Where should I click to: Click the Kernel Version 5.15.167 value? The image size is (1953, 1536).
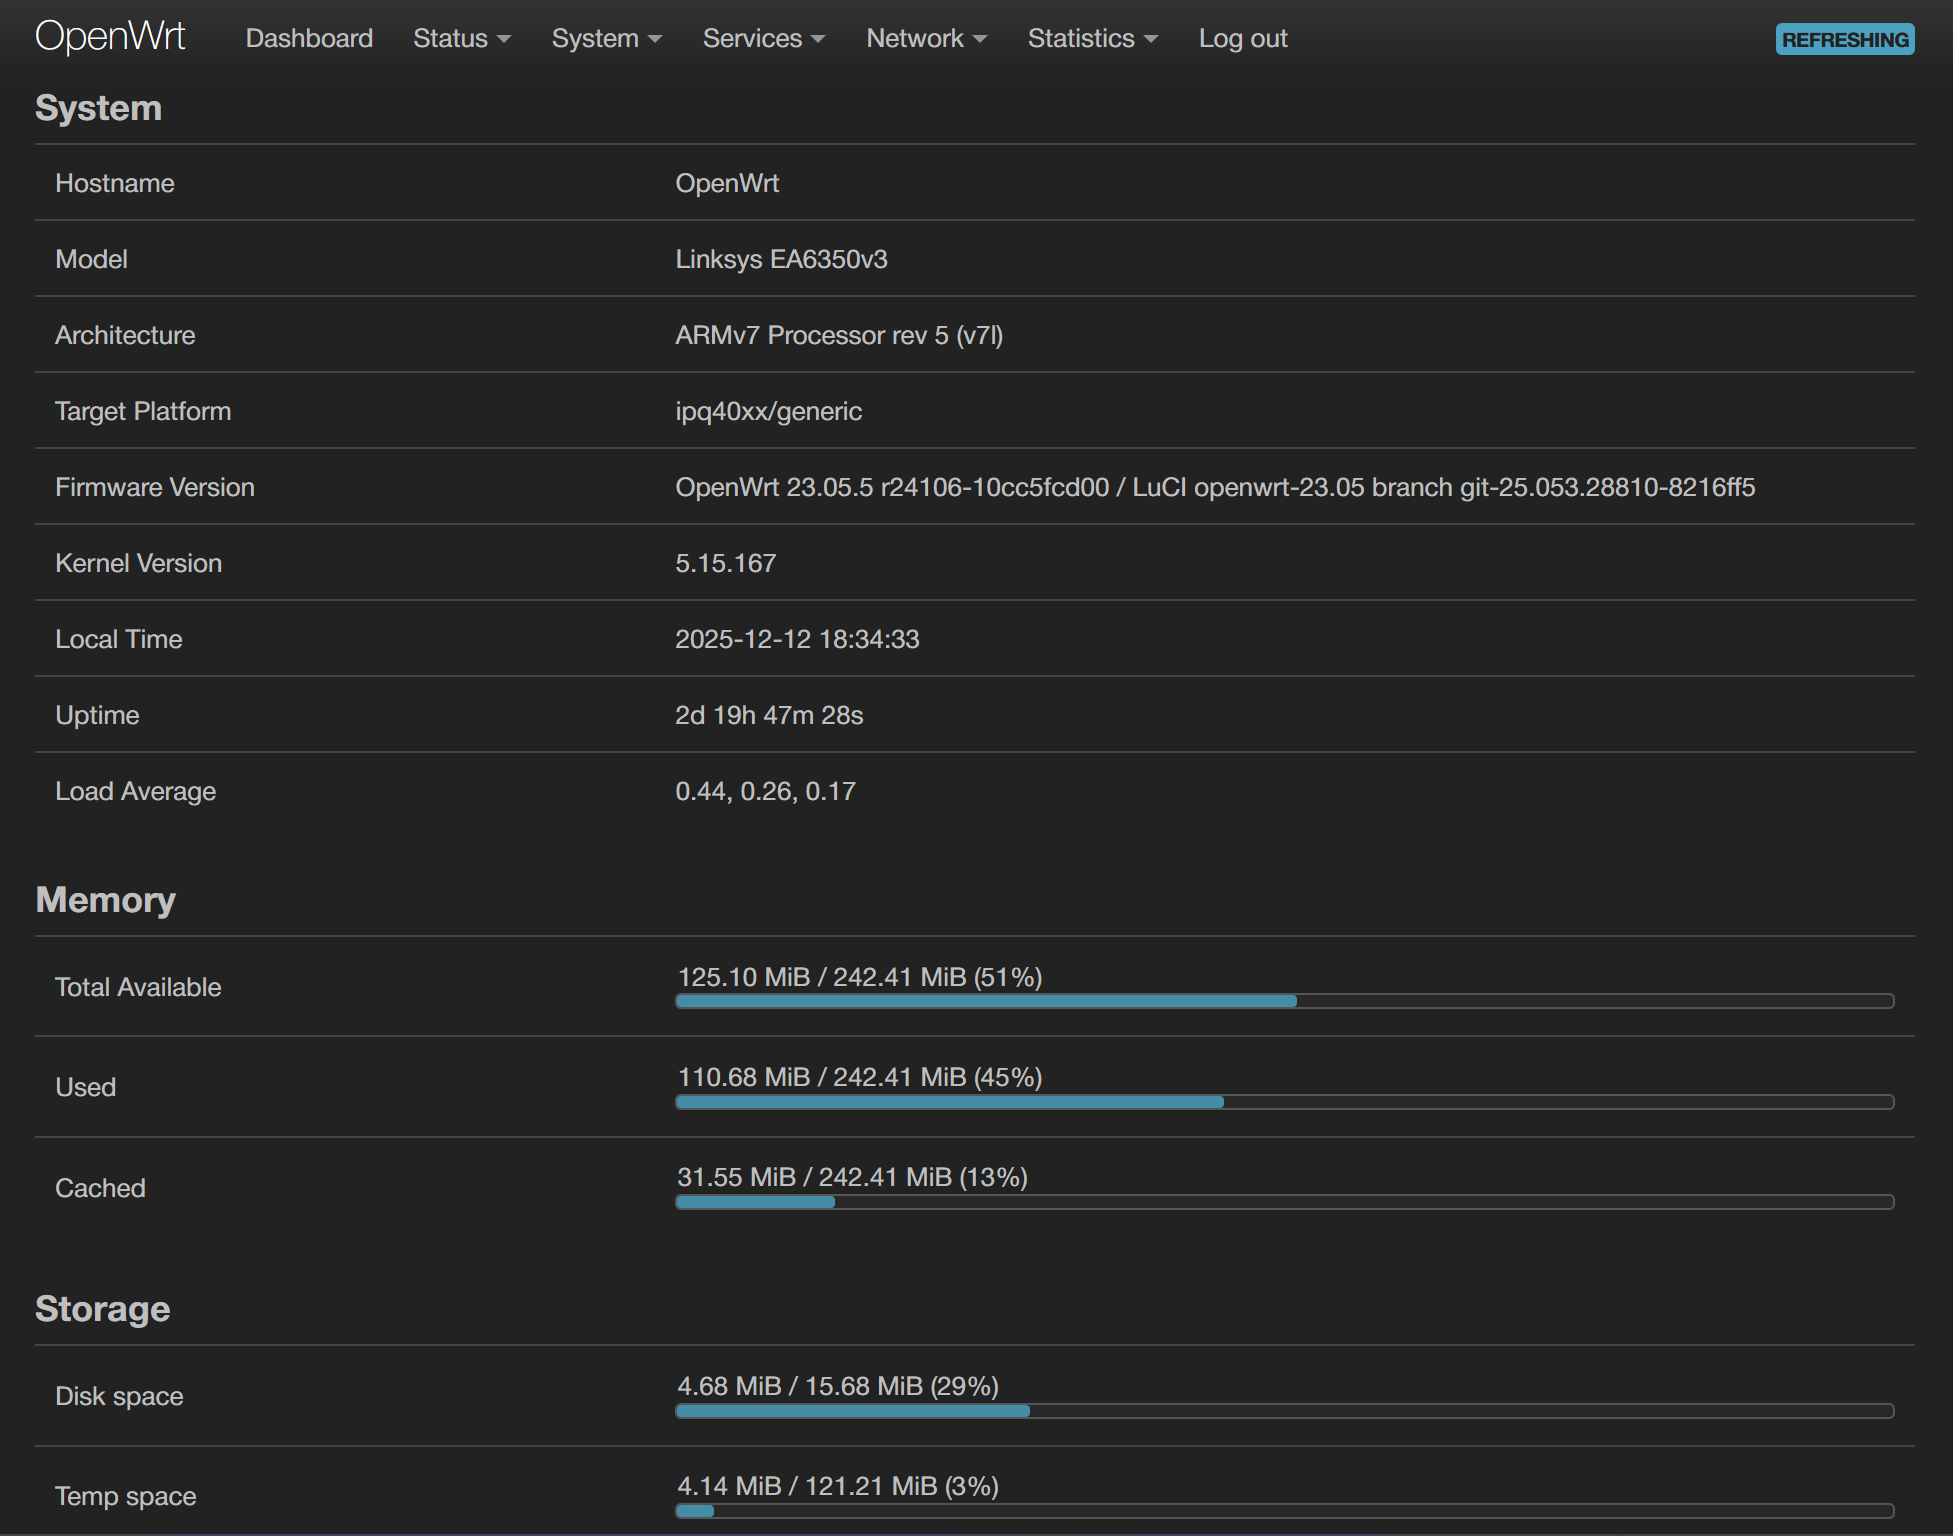point(725,563)
